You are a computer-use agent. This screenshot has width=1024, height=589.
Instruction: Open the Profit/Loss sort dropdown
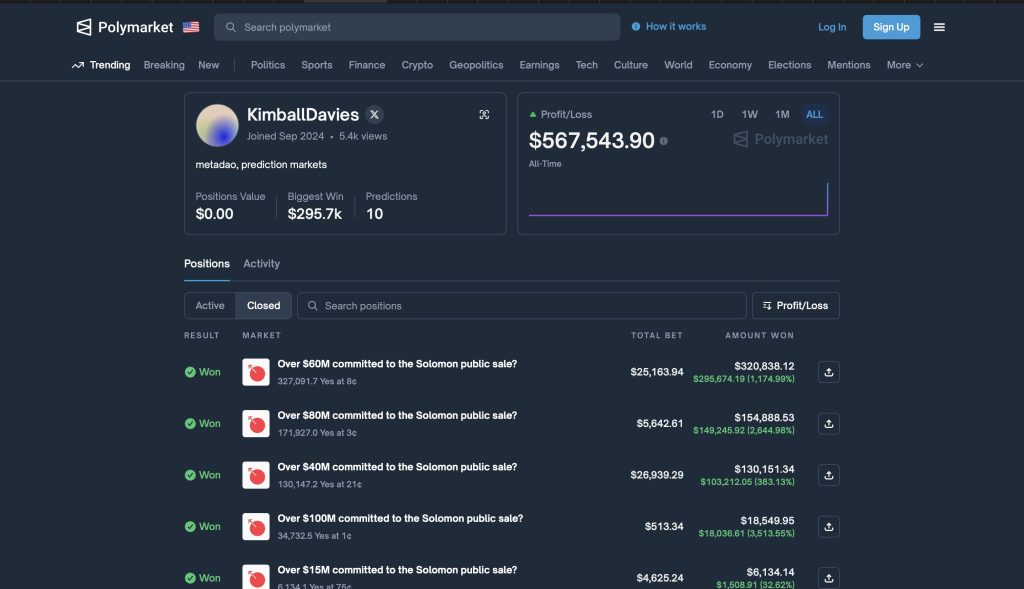click(x=795, y=306)
